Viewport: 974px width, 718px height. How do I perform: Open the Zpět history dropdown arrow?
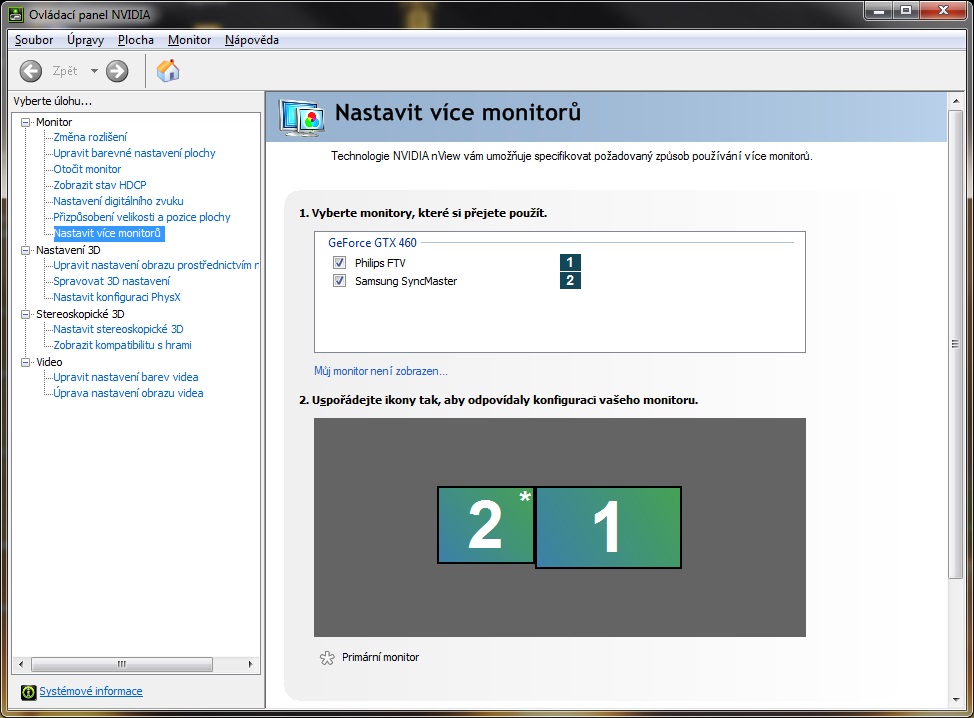coord(94,71)
